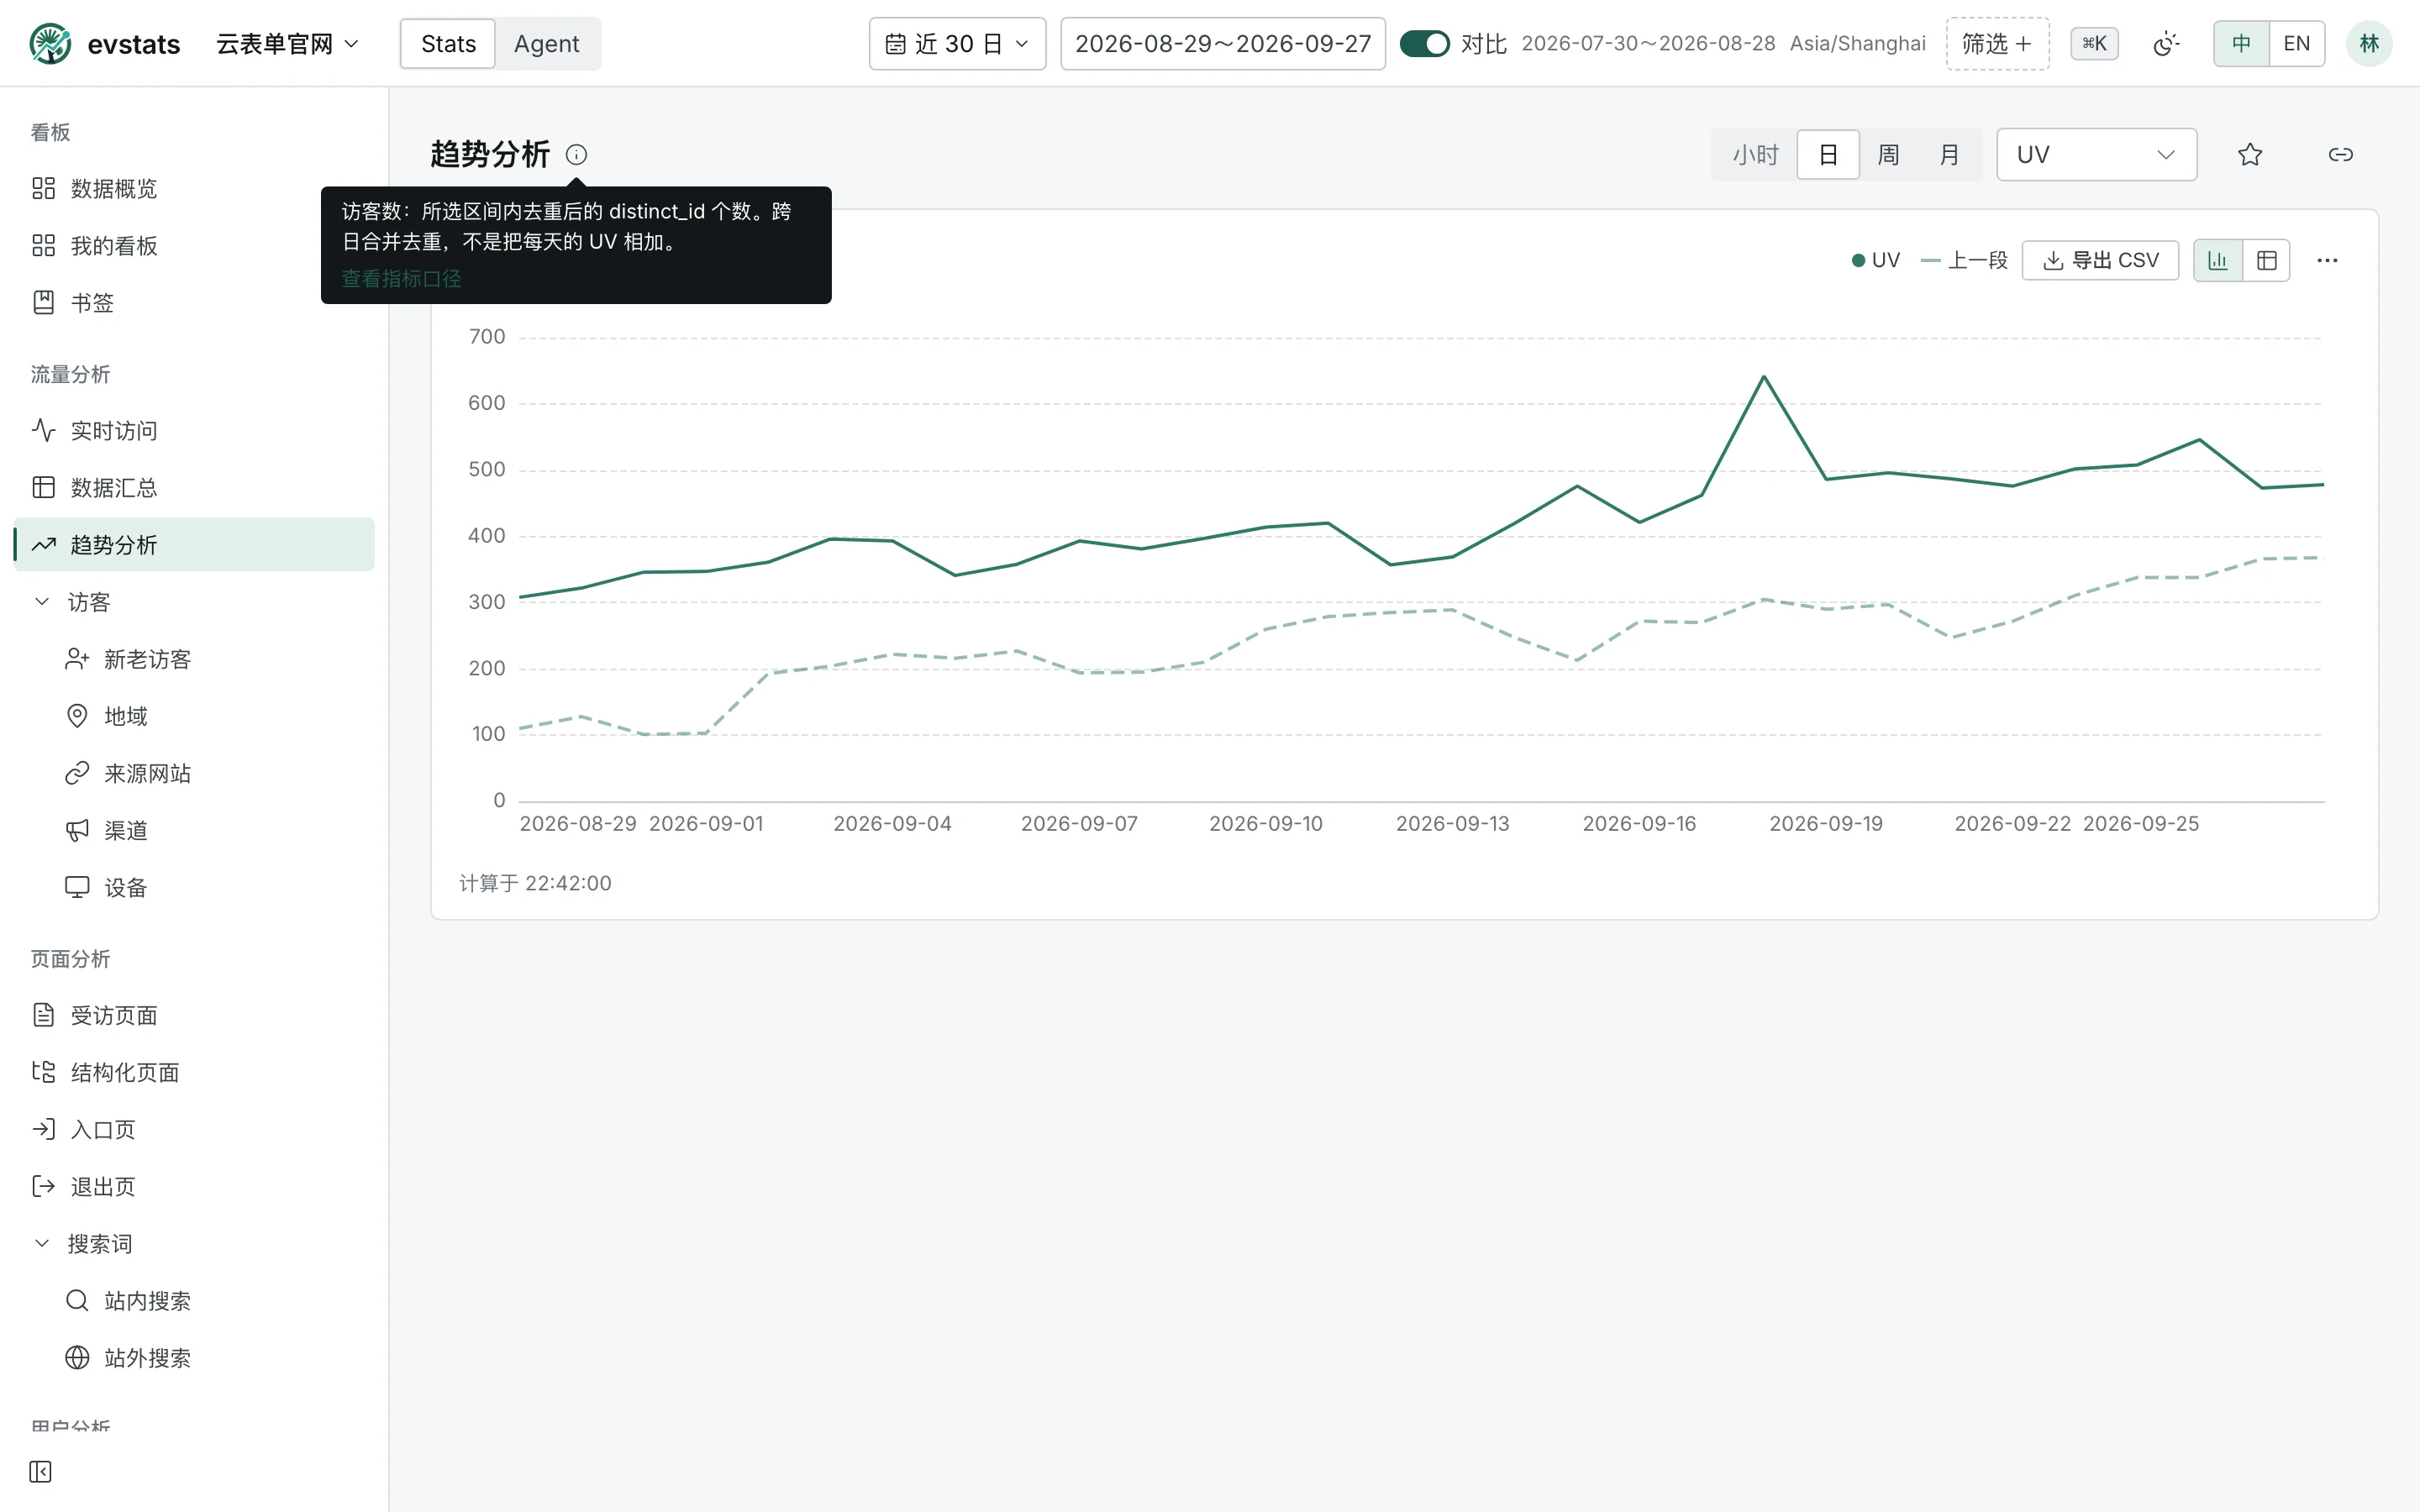The image size is (2420, 1512).
Task: Open the info icon beside 趋势分析 title
Action: point(576,154)
